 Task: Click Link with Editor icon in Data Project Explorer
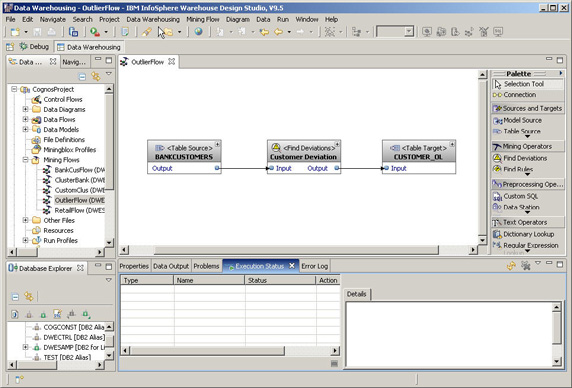[x=96, y=76]
